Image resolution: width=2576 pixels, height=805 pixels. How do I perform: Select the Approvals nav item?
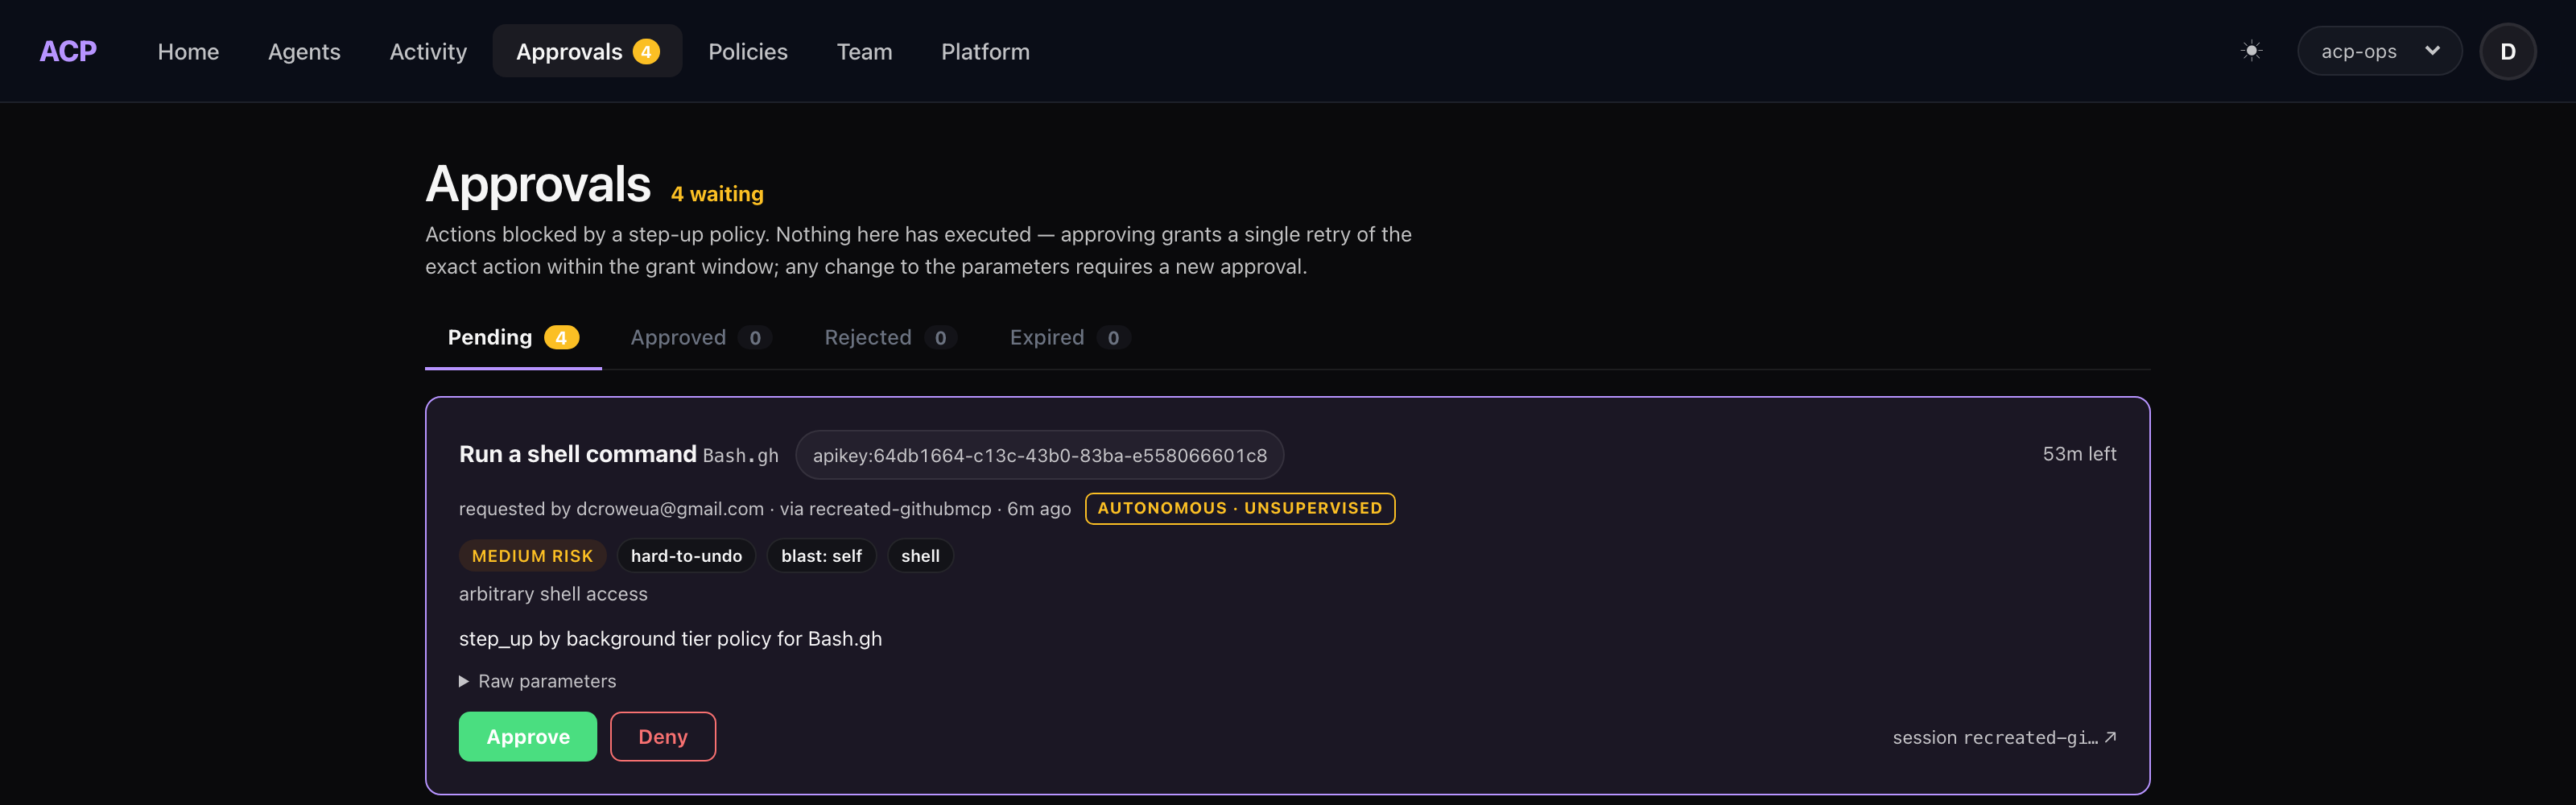pyautogui.click(x=587, y=51)
